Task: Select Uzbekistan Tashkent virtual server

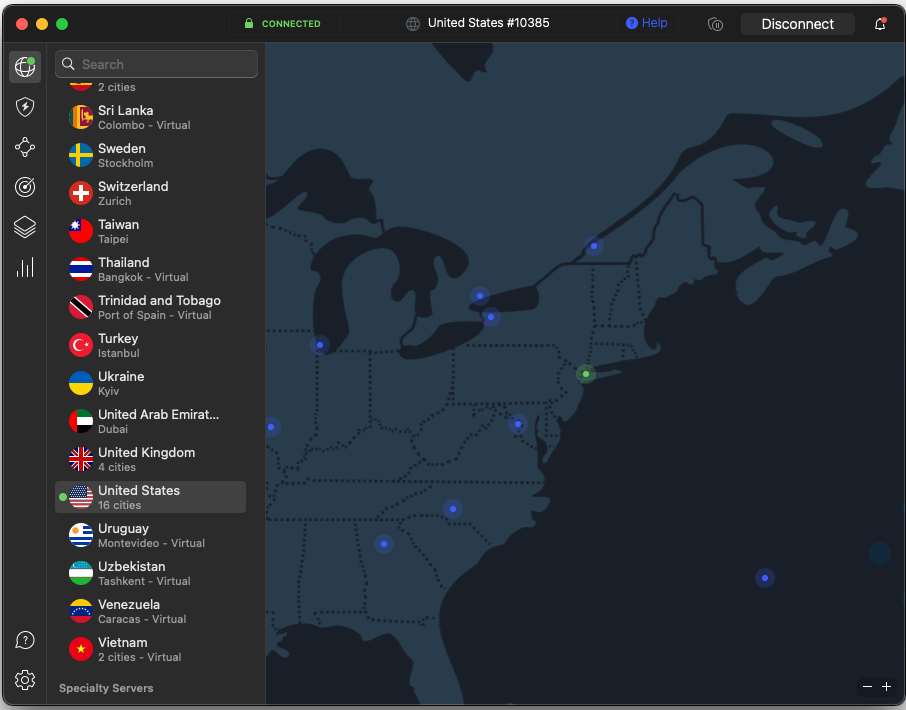Action: pyautogui.click(x=151, y=573)
